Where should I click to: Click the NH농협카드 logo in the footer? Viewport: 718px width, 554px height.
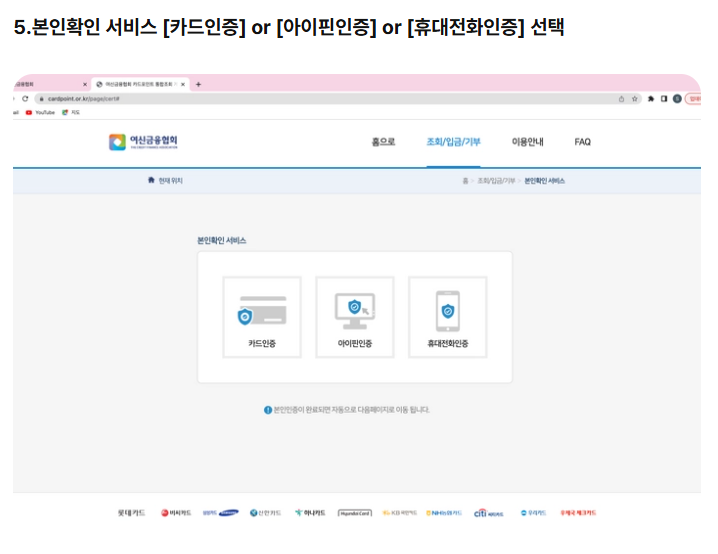[444, 513]
